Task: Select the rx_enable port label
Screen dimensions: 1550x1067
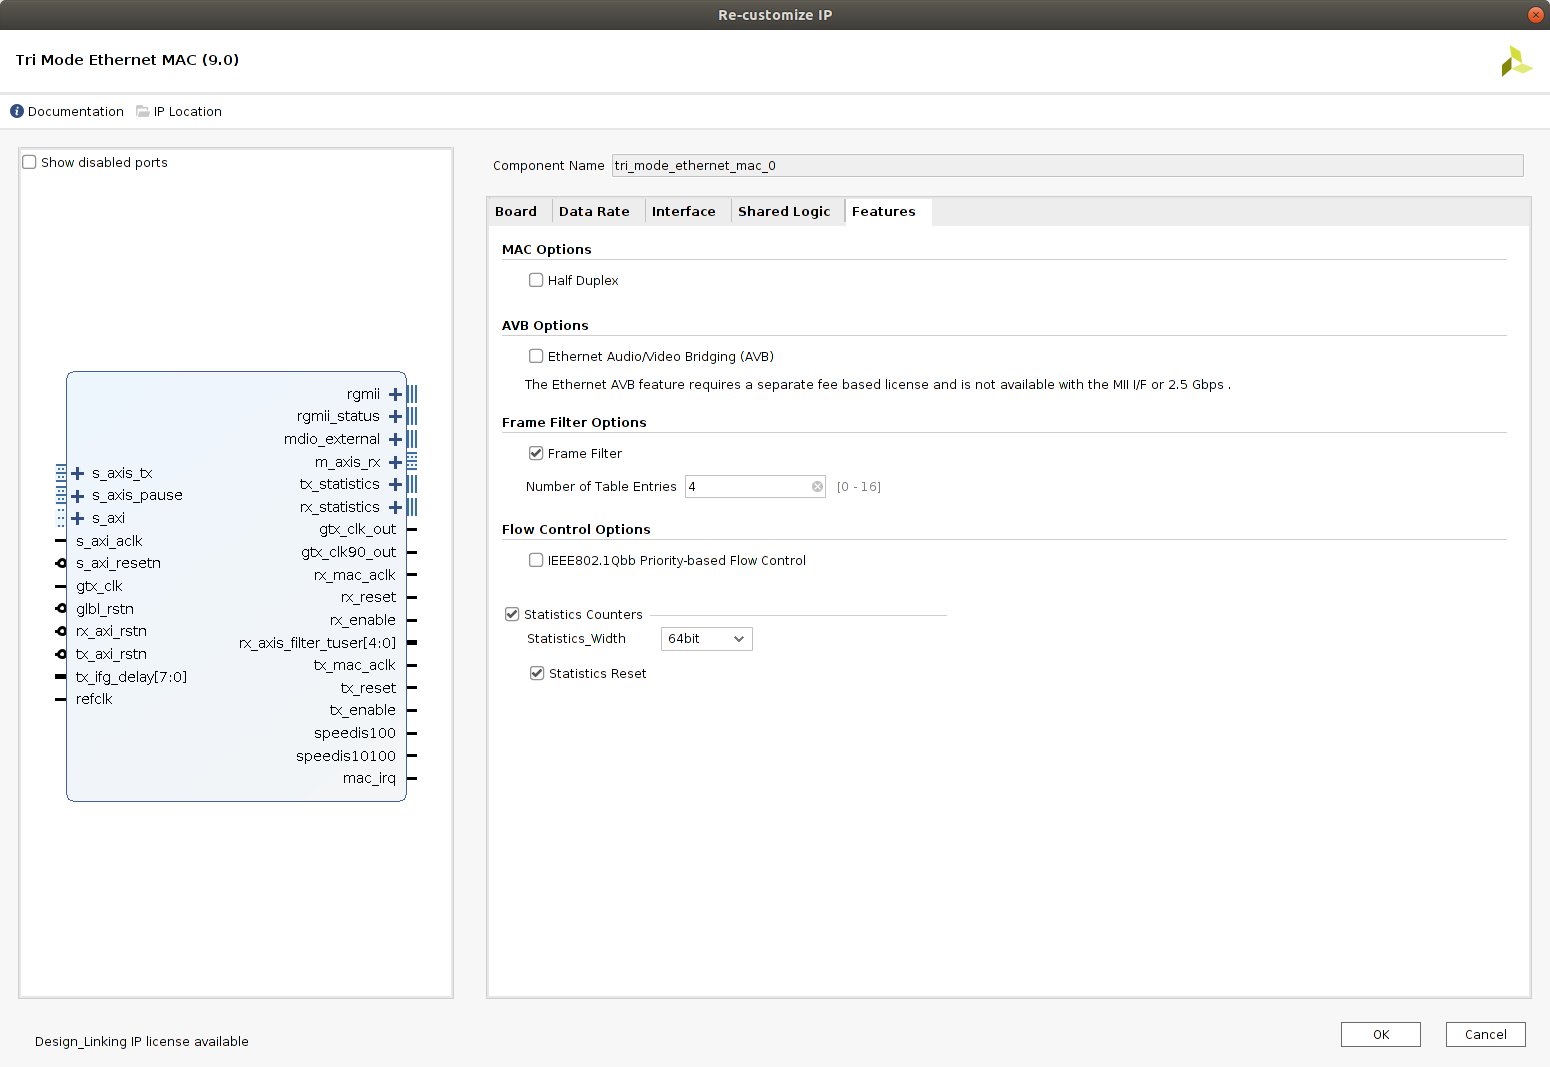Action: tap(363, 620)
